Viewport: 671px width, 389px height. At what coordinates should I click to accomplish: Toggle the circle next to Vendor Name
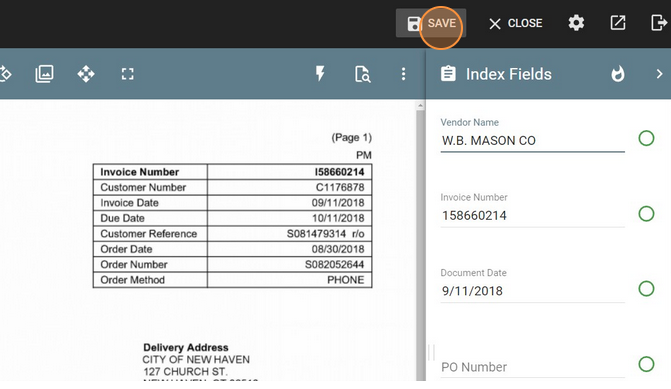coord(646,138)
